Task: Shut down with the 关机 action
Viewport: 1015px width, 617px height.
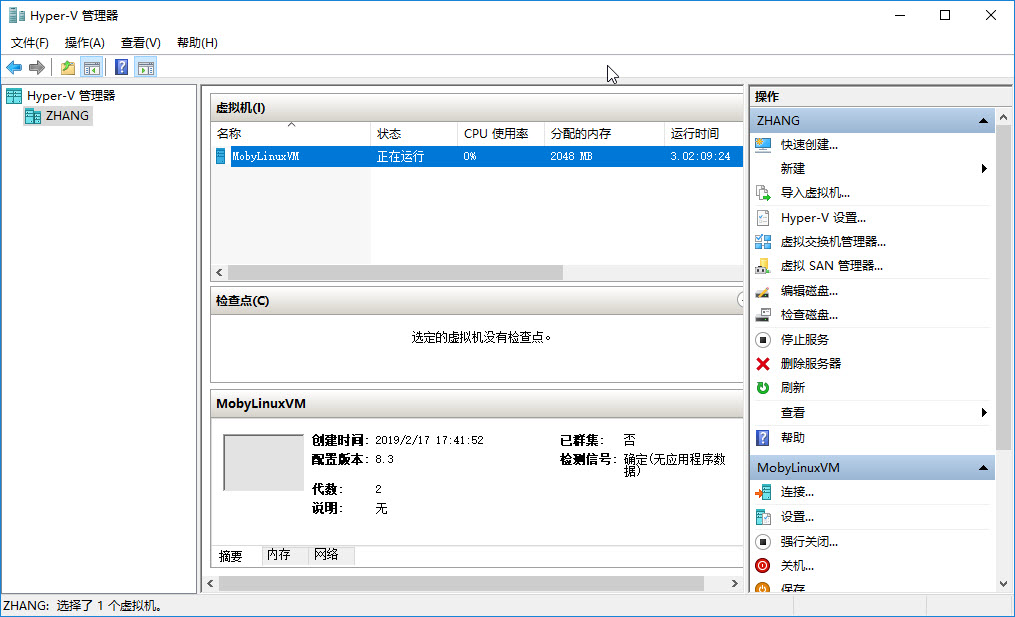Action: [763, 565]
